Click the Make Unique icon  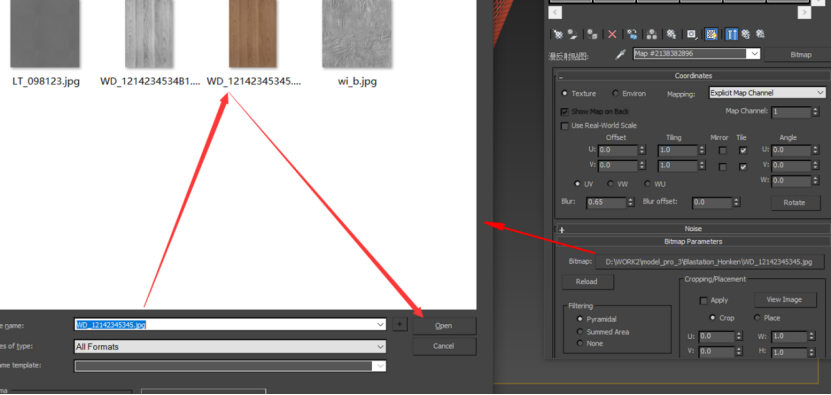[x=652, y=34]
